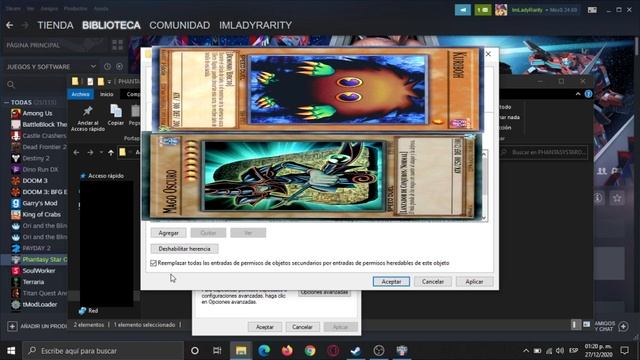
Task: Click Acceso rápido in the File Explorer tree
Action: [106, 176]
